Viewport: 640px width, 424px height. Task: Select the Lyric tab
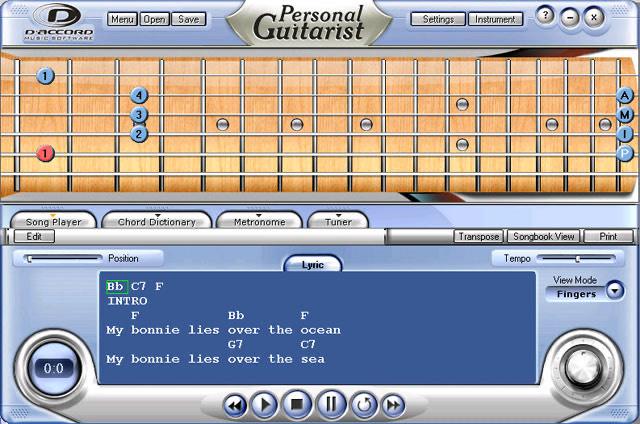pos(313,265)
